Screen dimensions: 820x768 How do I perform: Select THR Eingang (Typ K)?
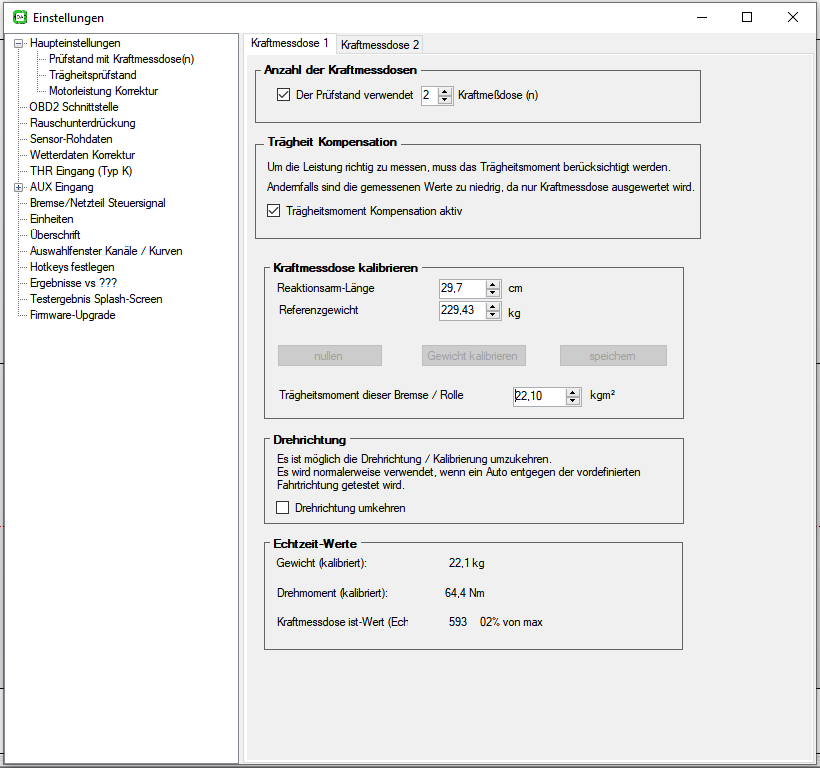pyautogui.click(x=81, y=171)
